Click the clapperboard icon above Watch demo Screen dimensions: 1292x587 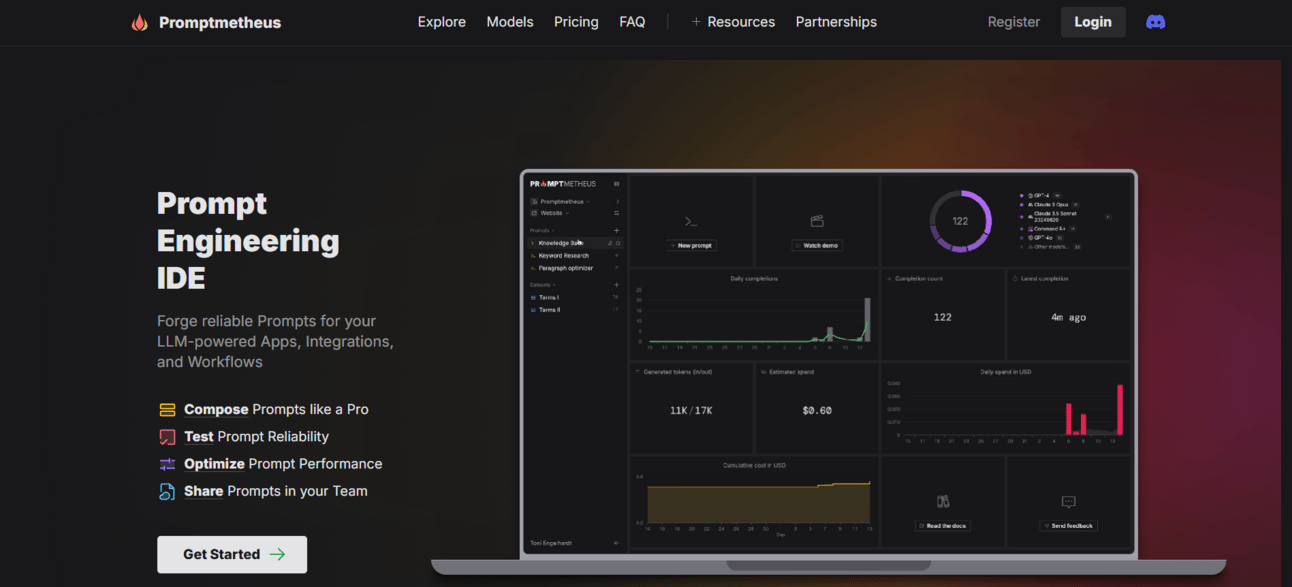(x=816, y=221)
